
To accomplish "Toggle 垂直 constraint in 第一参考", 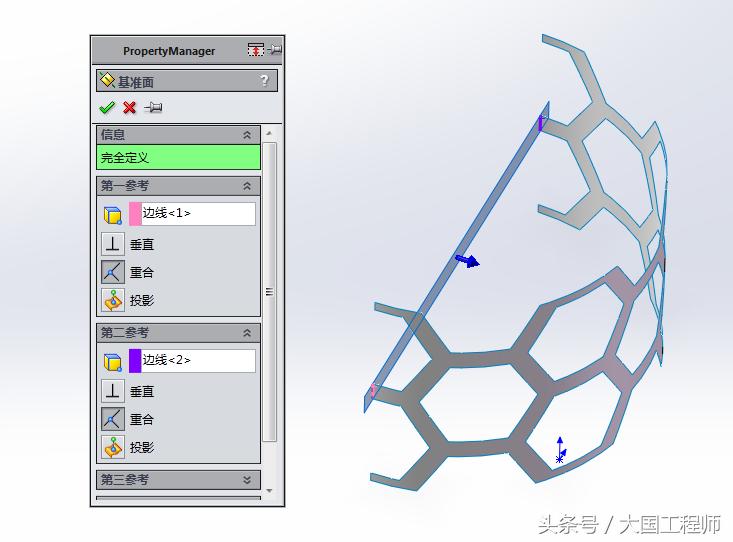I will (x=113, y=244).
